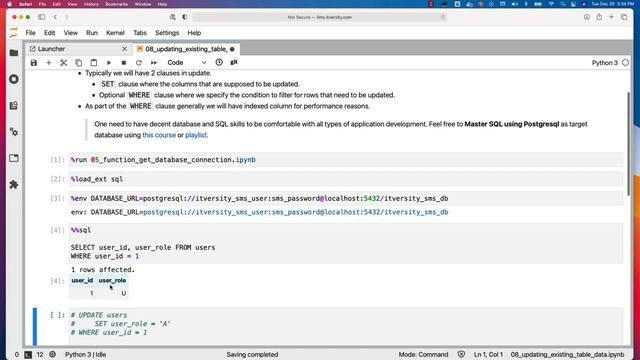This screenshot has width=640, height=360.
Task: Save the notebook with the disk icon
Action: pyautogui.click(x=34, y=63)
